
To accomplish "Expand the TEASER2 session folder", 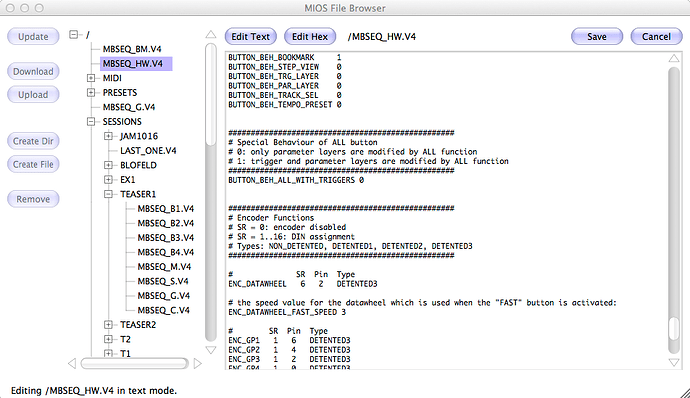I will pyautogui.click(x=108, y=324).
